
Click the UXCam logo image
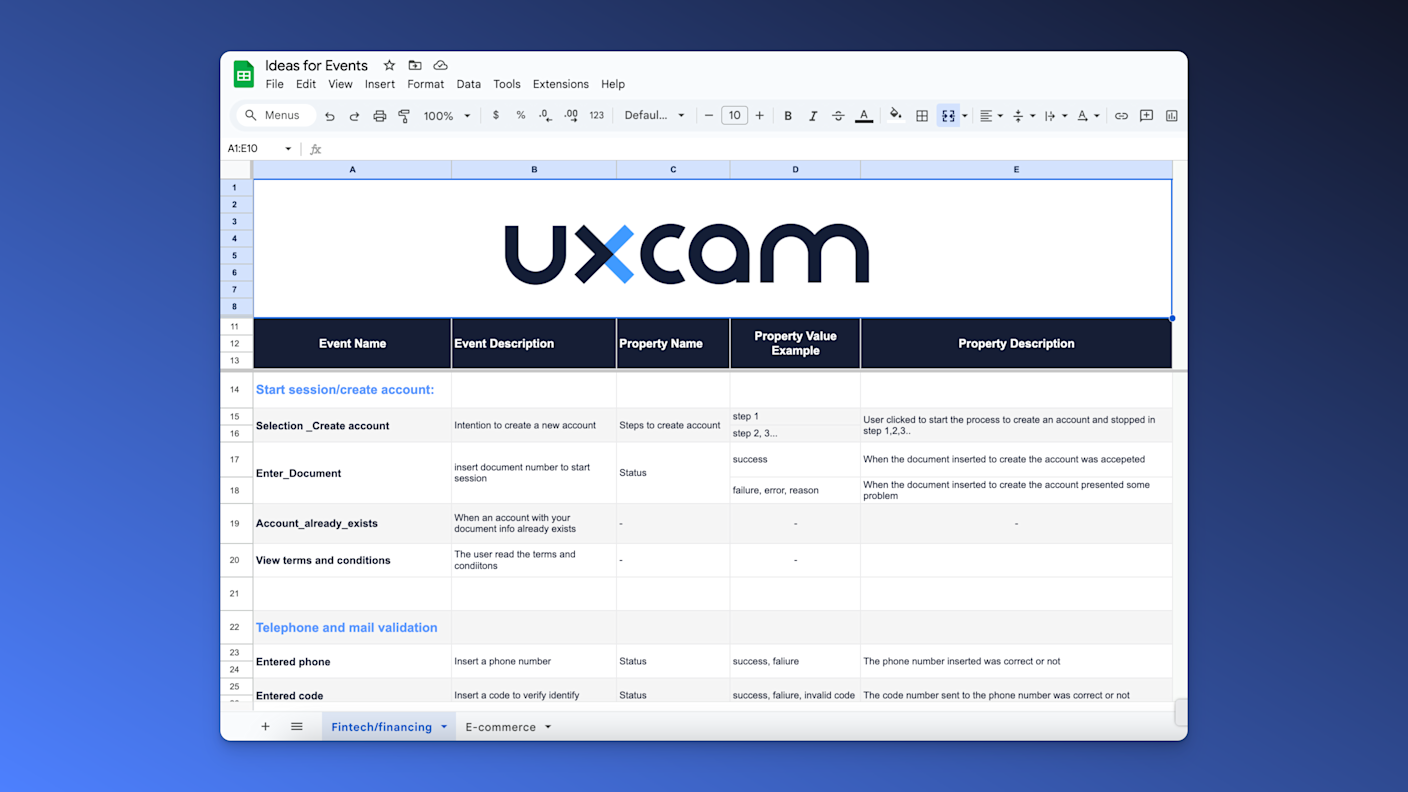tap(687, 254)
